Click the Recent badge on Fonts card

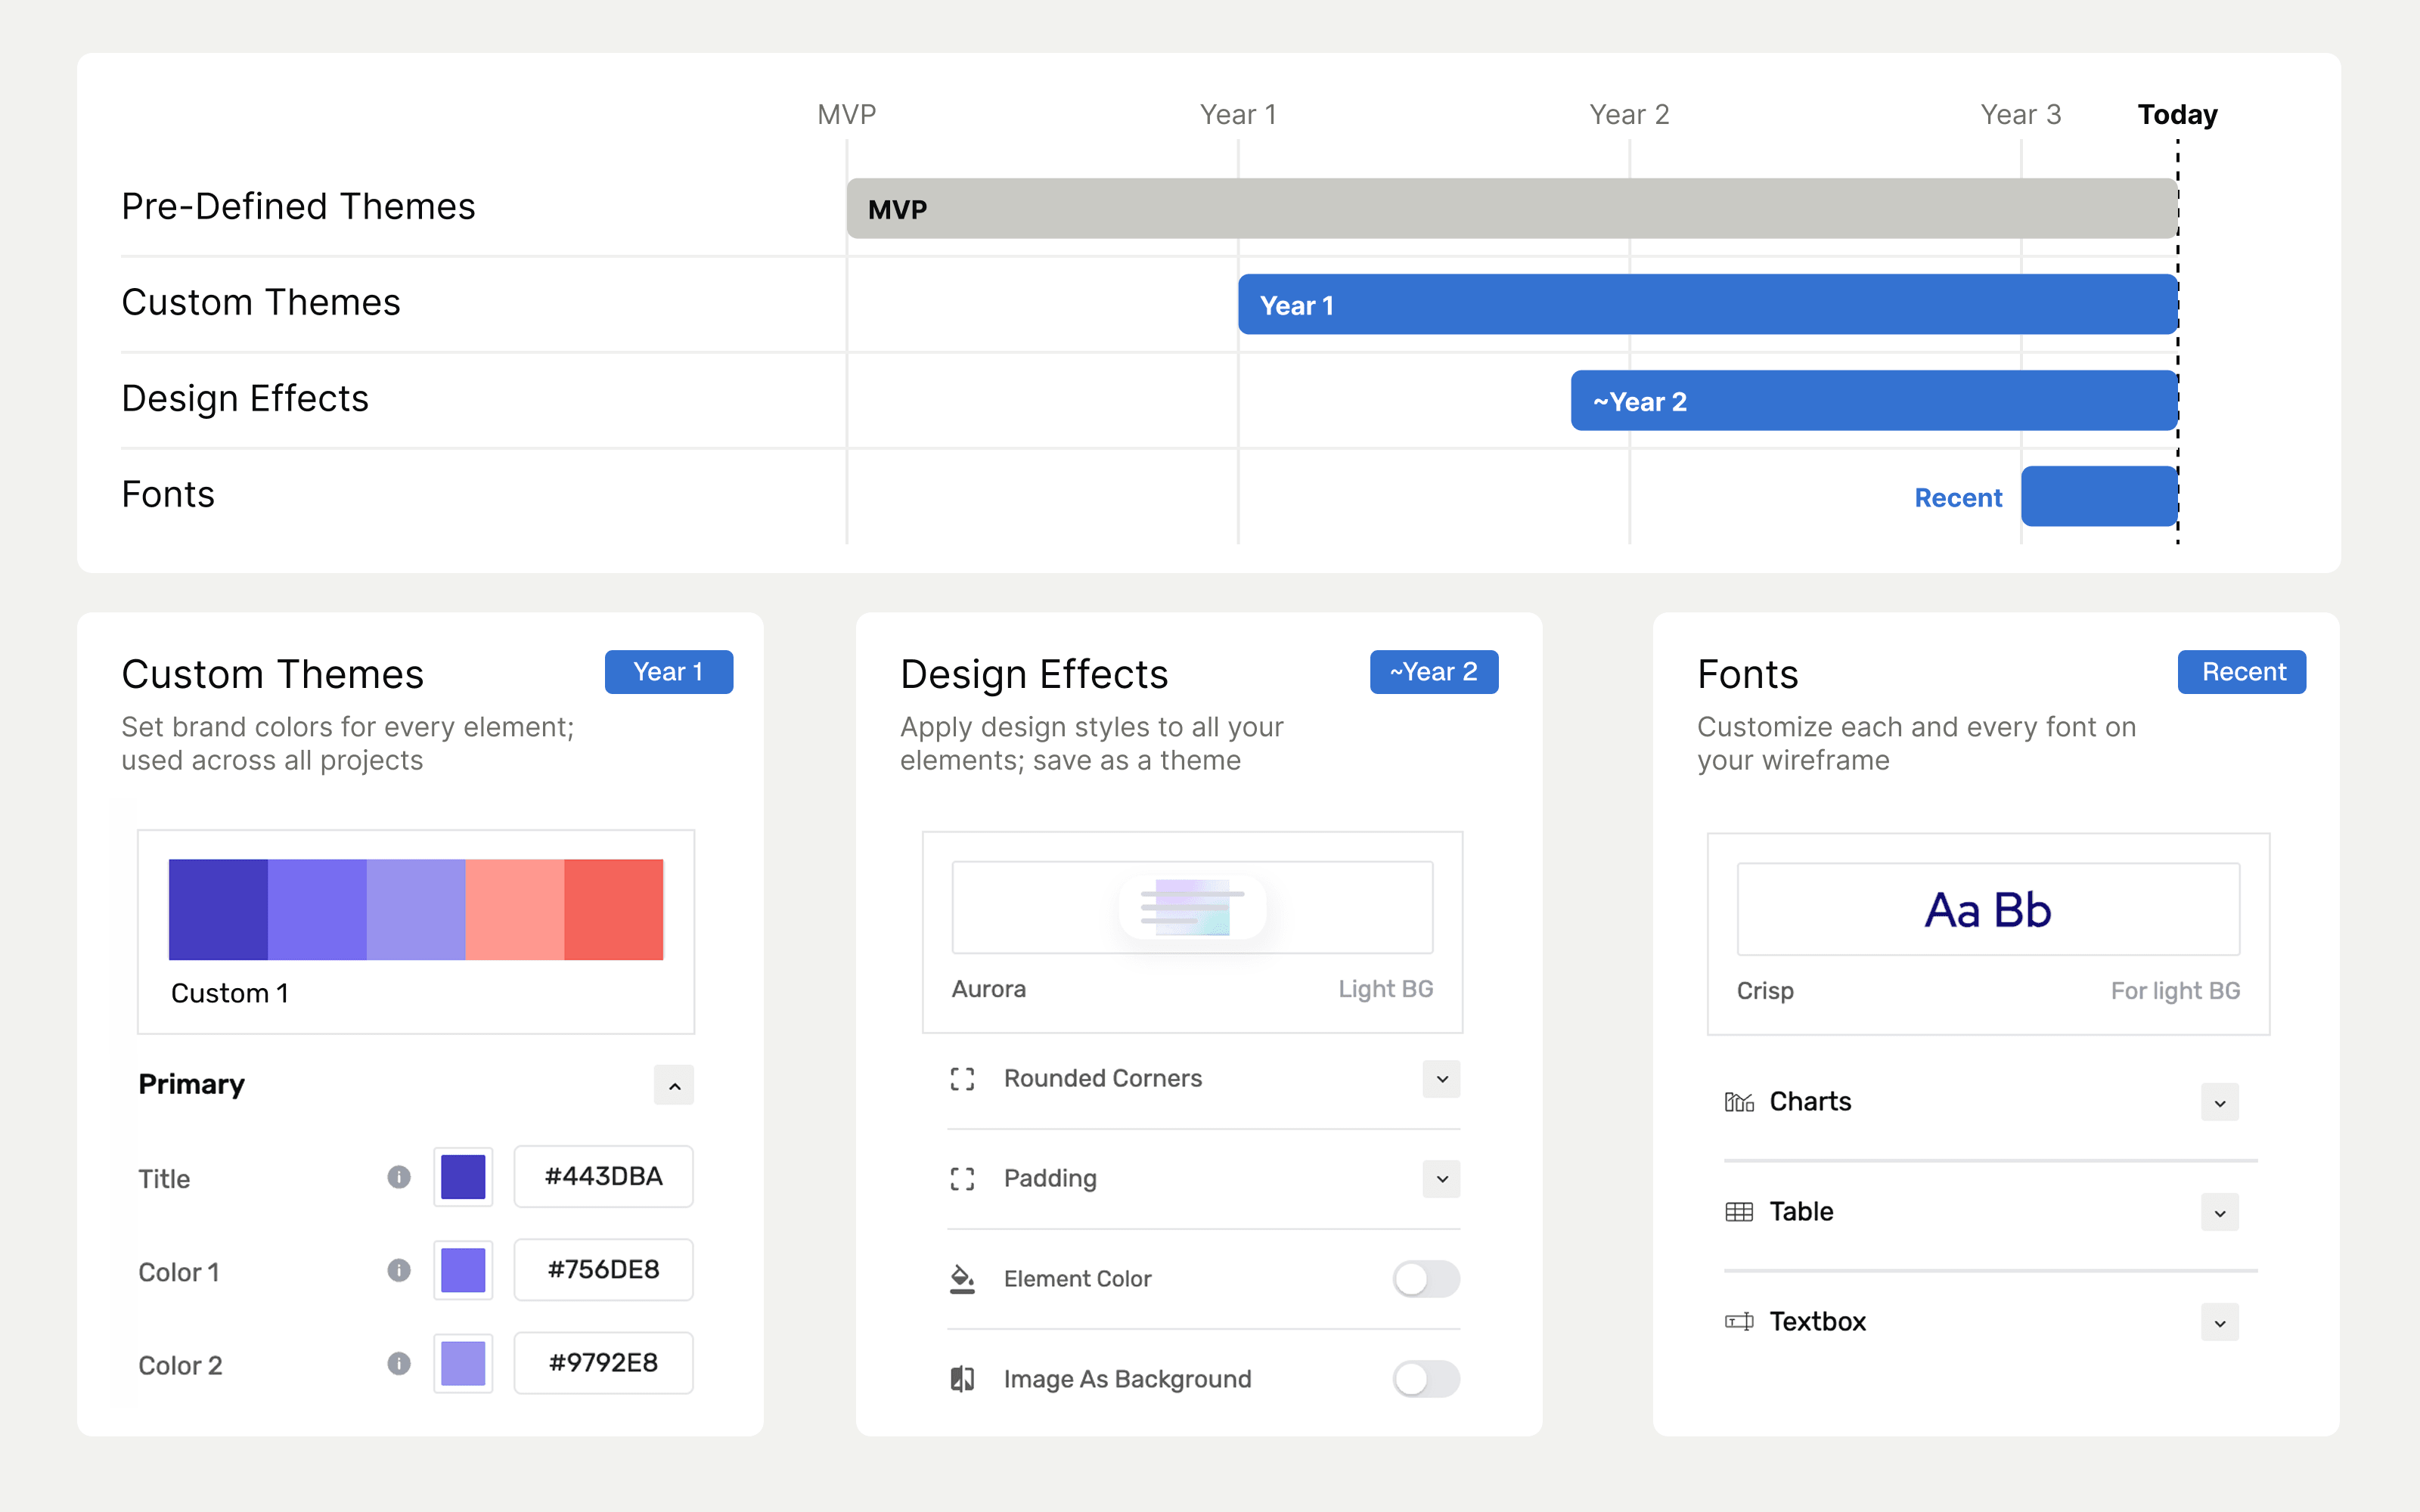[x=2241, y=672]
